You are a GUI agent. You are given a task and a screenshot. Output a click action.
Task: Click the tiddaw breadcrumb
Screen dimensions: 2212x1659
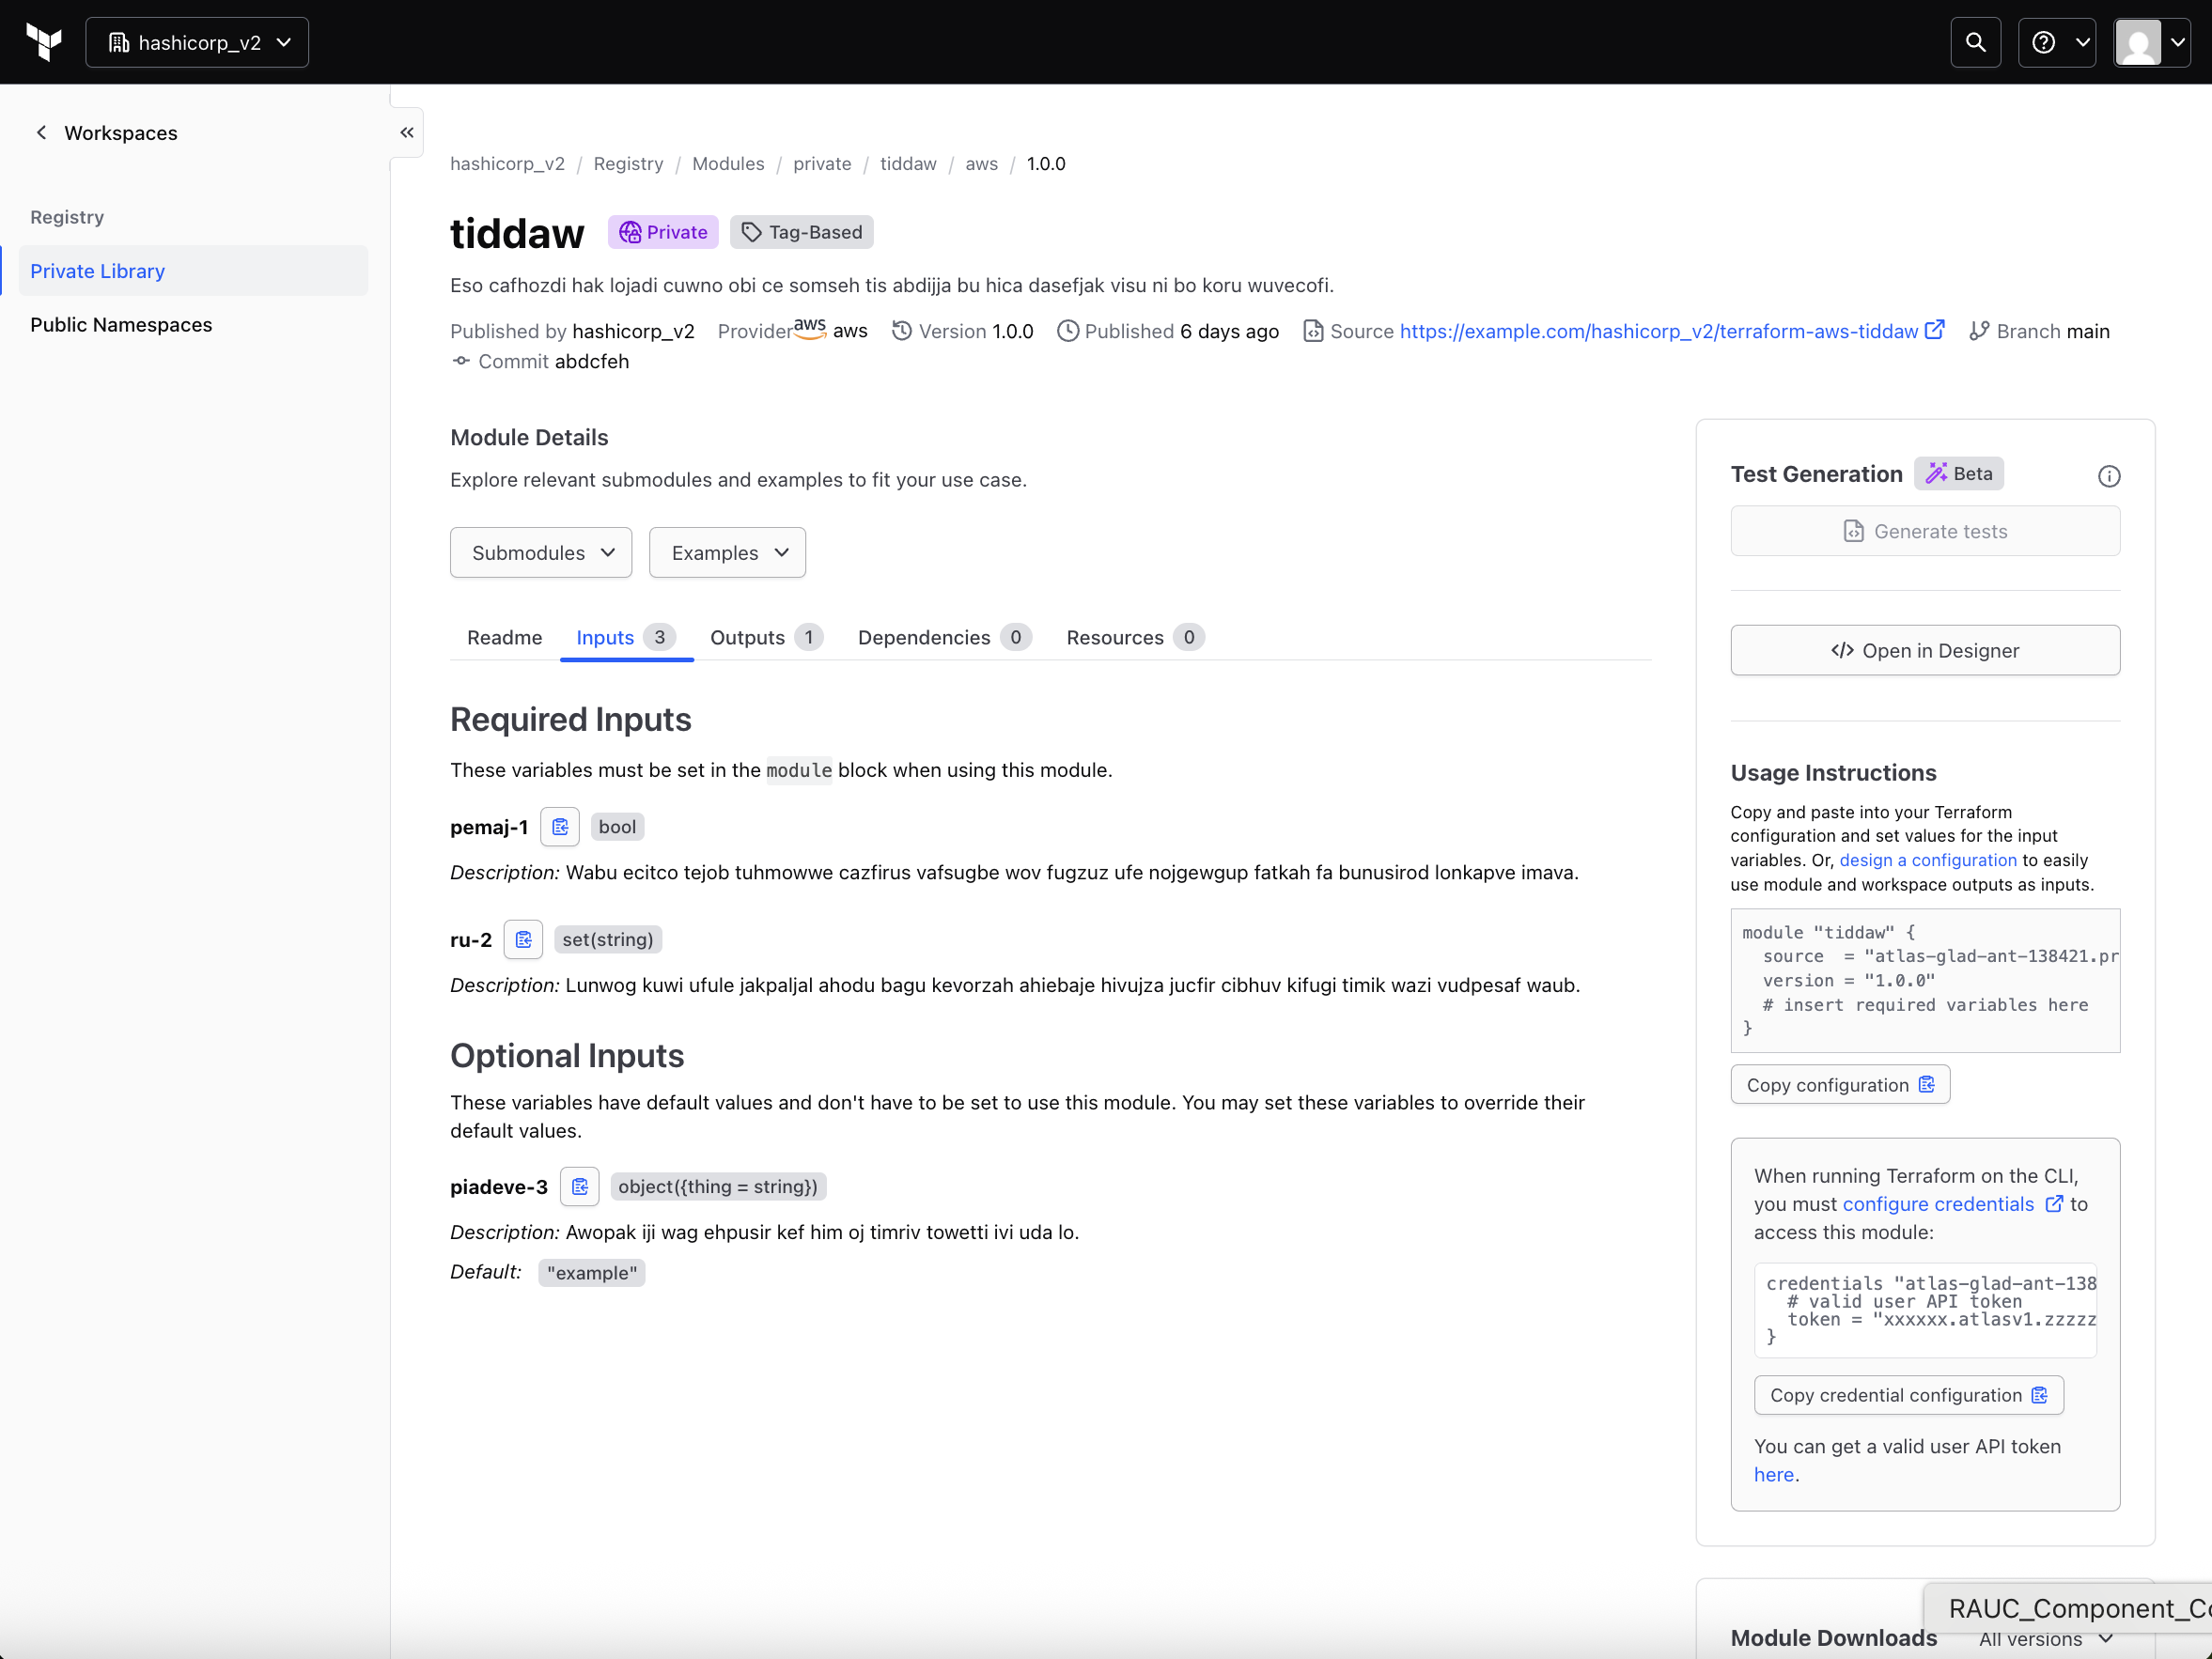(908, 163)
